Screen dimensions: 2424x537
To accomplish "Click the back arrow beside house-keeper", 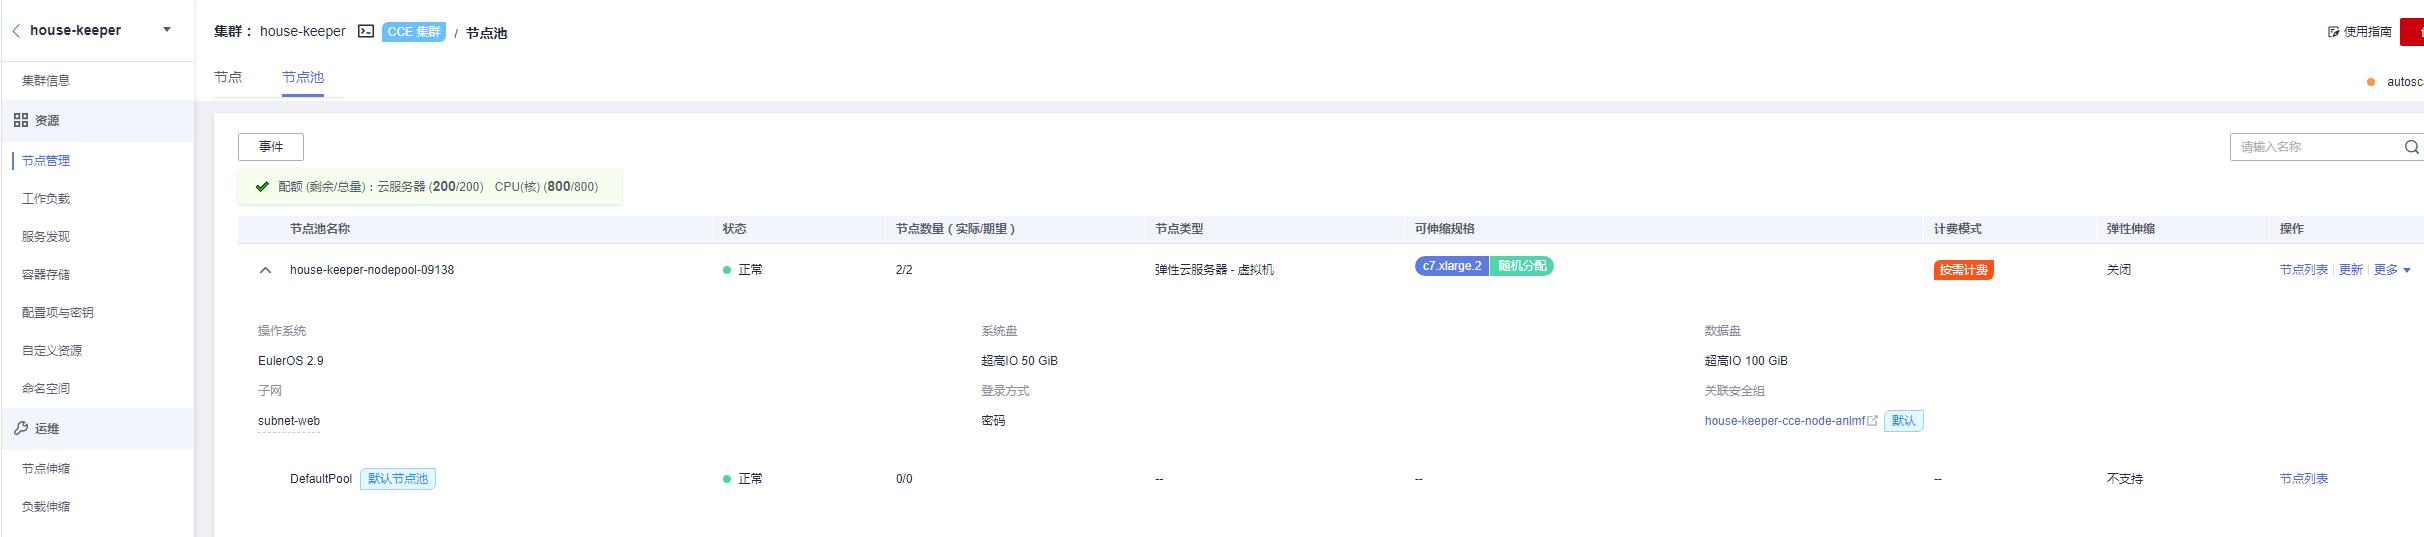I will [16, 30].
